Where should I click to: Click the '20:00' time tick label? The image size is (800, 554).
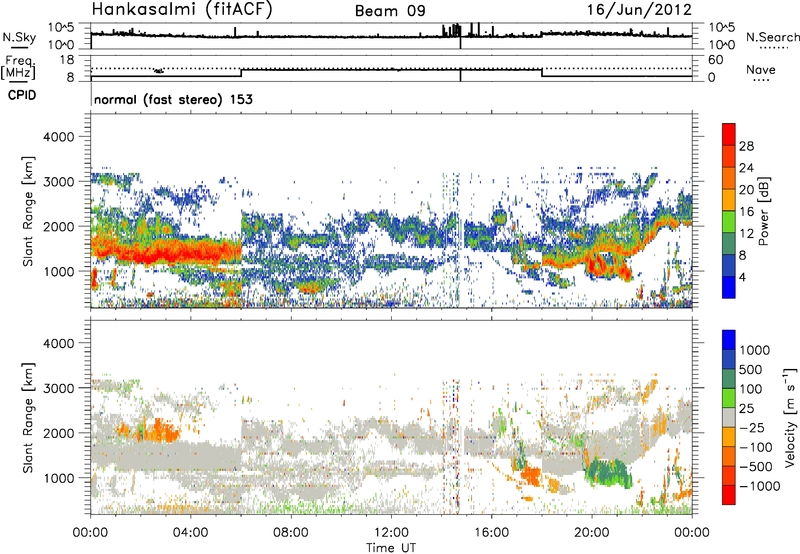(x=591, y=533)
